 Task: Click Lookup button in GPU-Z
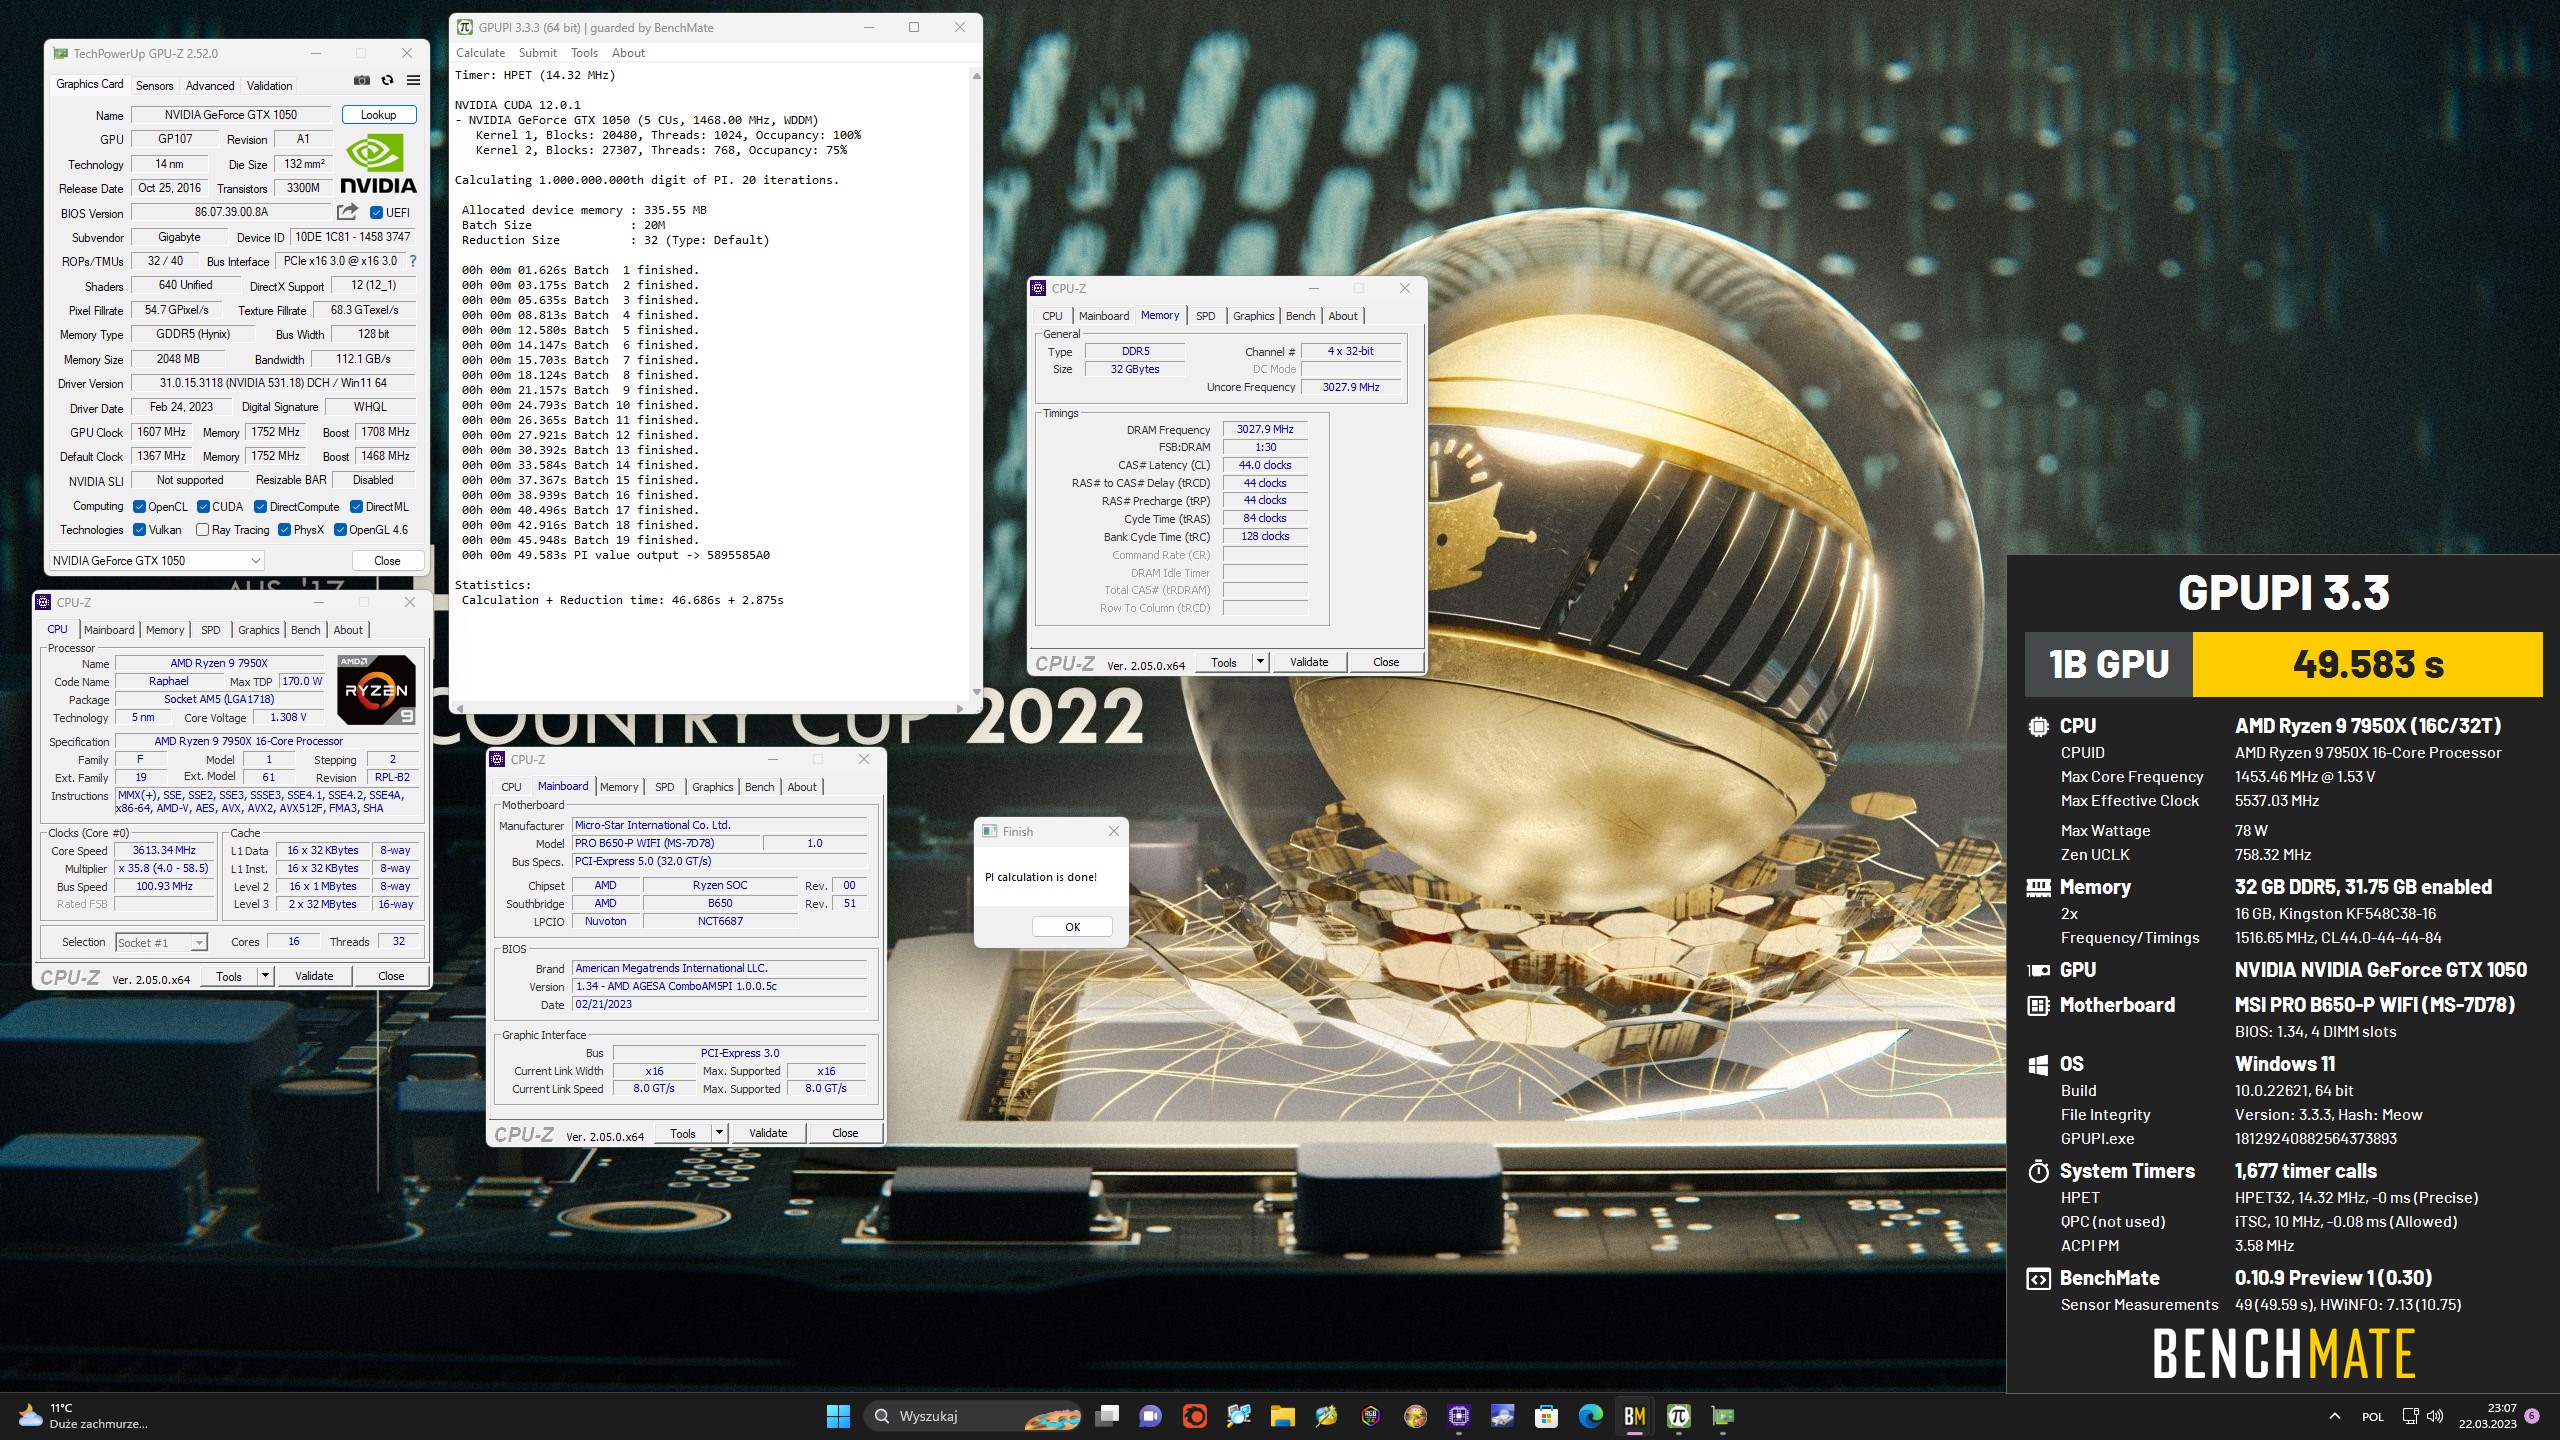(x=379, y=115)
